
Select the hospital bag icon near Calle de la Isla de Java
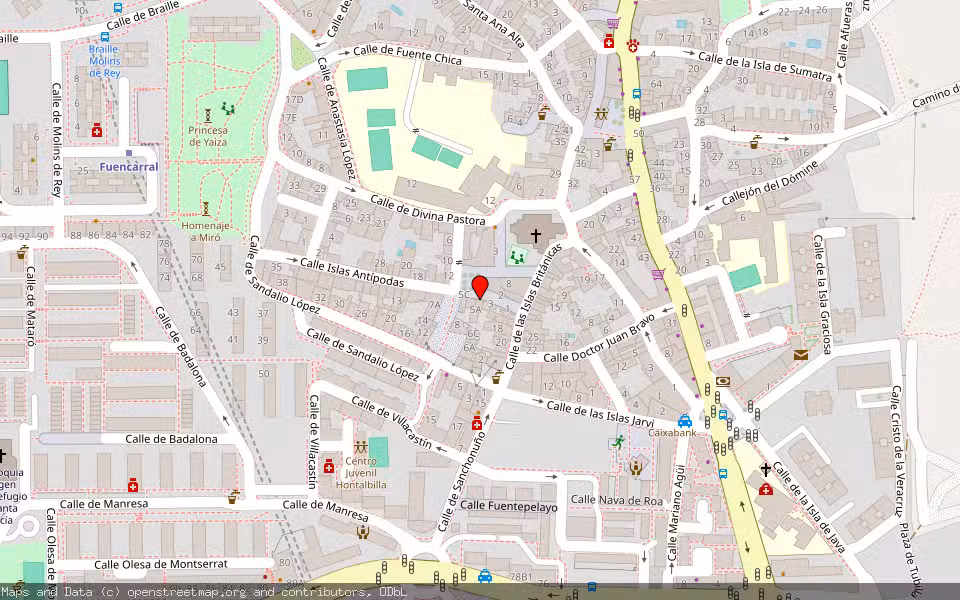click(x=765, y=490)
